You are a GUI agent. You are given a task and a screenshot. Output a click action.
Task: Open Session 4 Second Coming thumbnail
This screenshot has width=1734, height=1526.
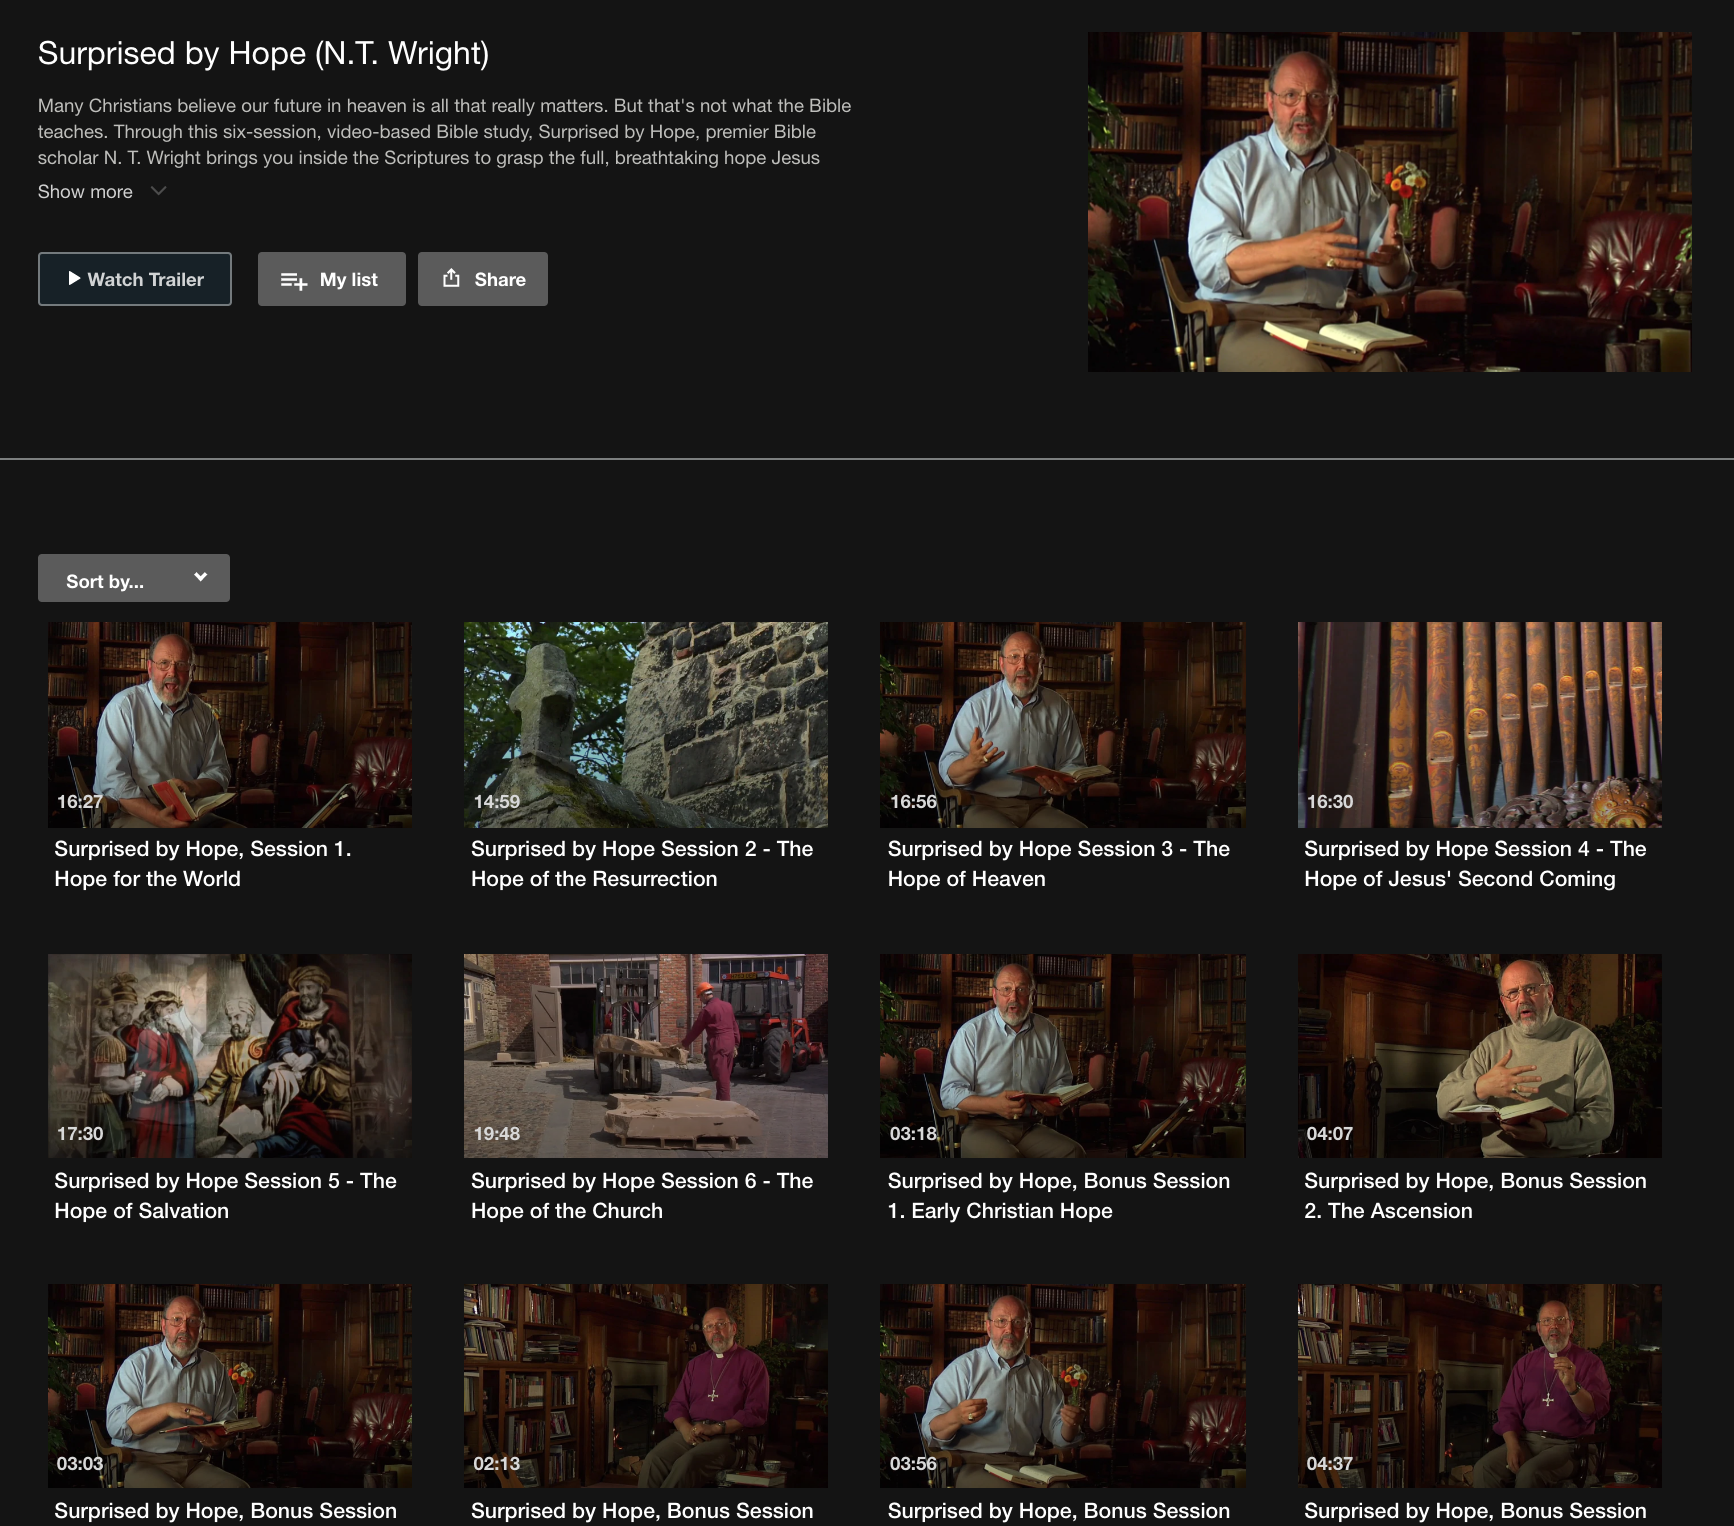[x=1480, y=725]
